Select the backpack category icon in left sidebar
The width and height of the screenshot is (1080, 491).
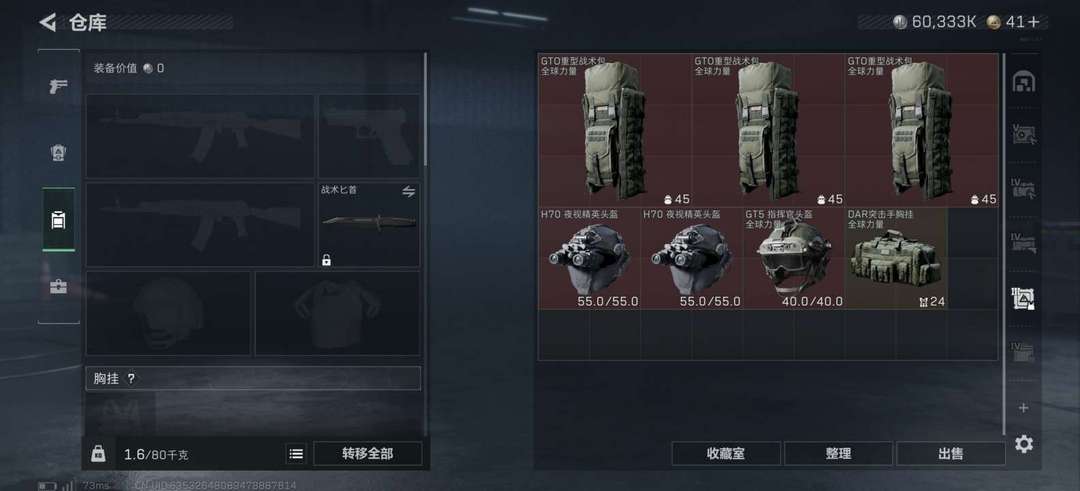tap(59, 220)
